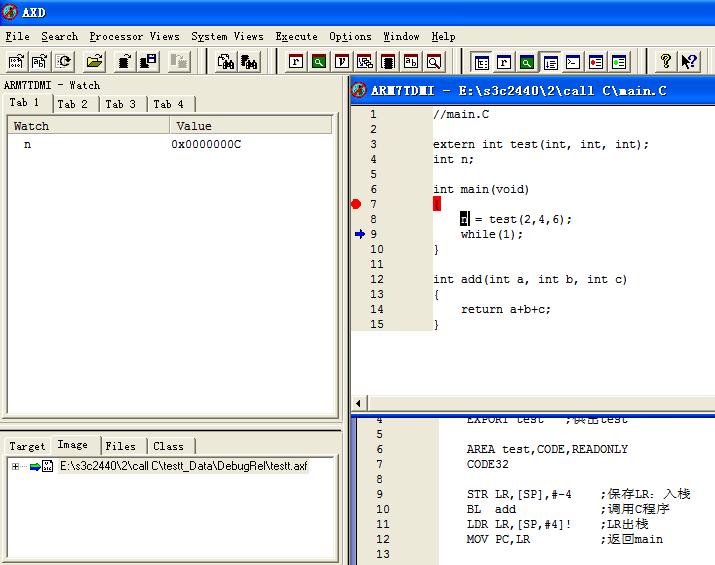Open the Execute menu
Viewport: 715px width, 565px height.
pos(296,36)
